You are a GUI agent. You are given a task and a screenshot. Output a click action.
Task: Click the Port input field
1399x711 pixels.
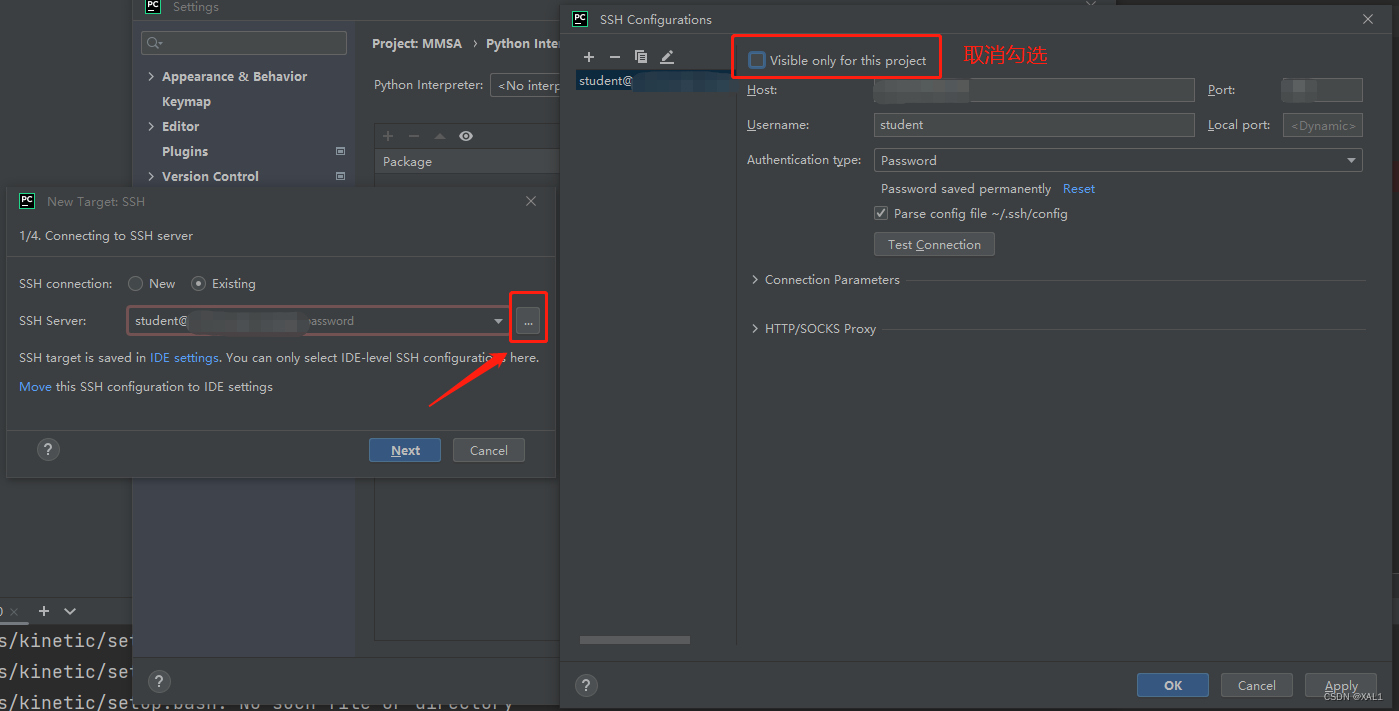click(x=1322, y=90)
